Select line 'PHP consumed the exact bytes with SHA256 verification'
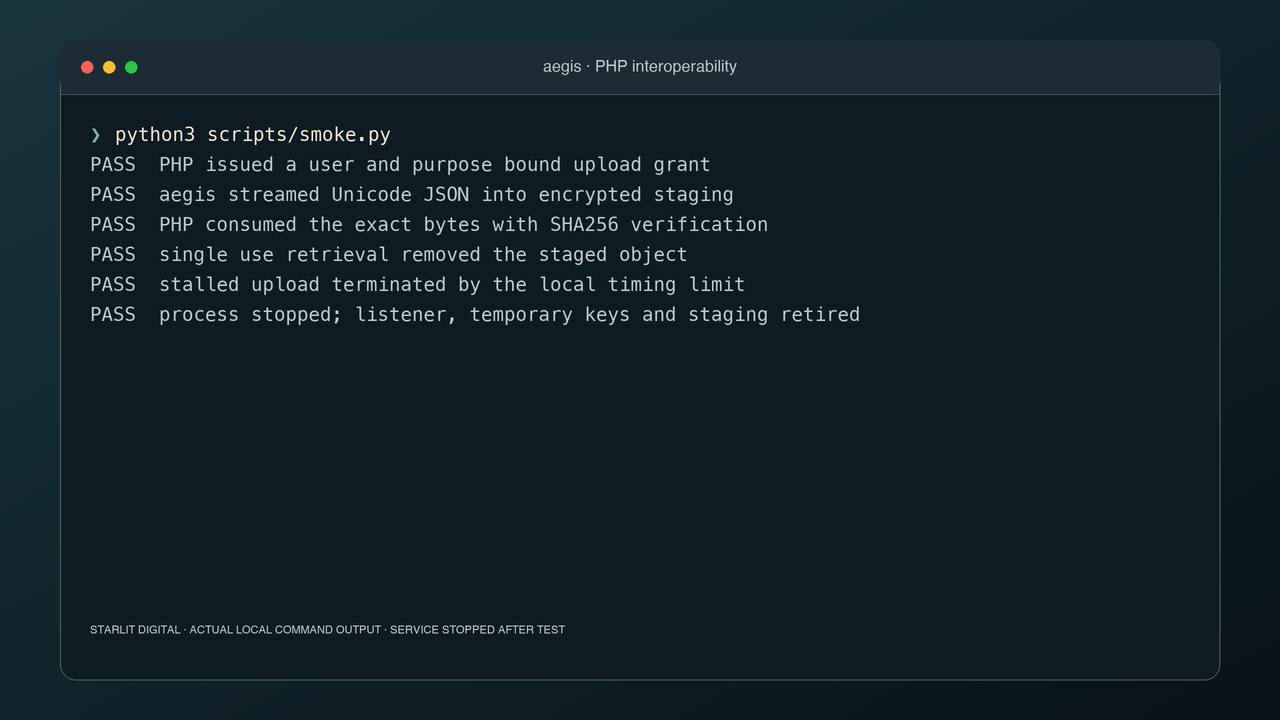This screenshot has height=720, width=1280. 464,225
